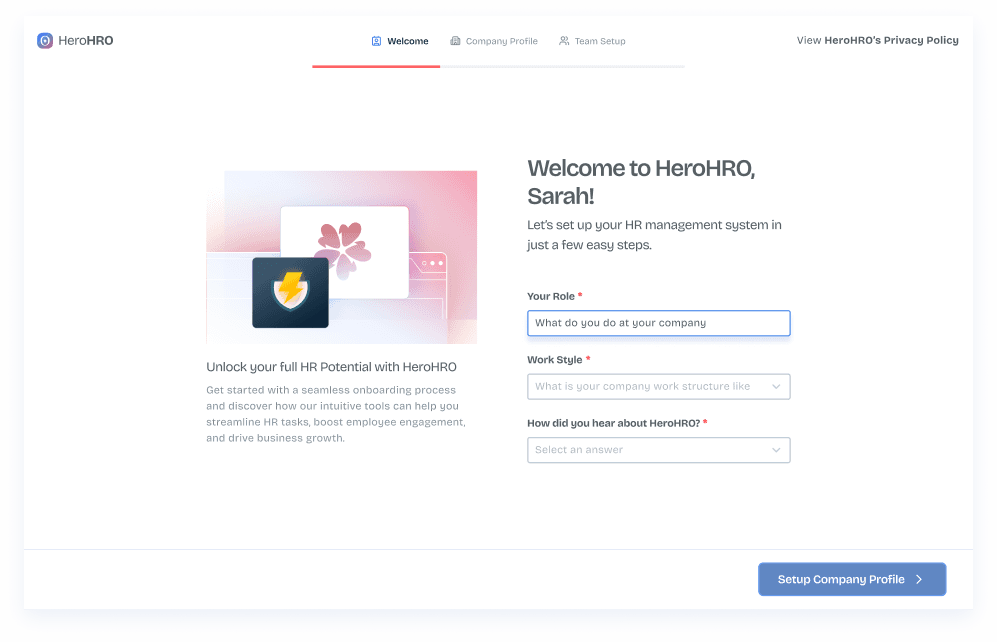
Task: Click the 'Welcome to HeroHRO, Sarah!' heading
Action: click(x=641, y=182)
